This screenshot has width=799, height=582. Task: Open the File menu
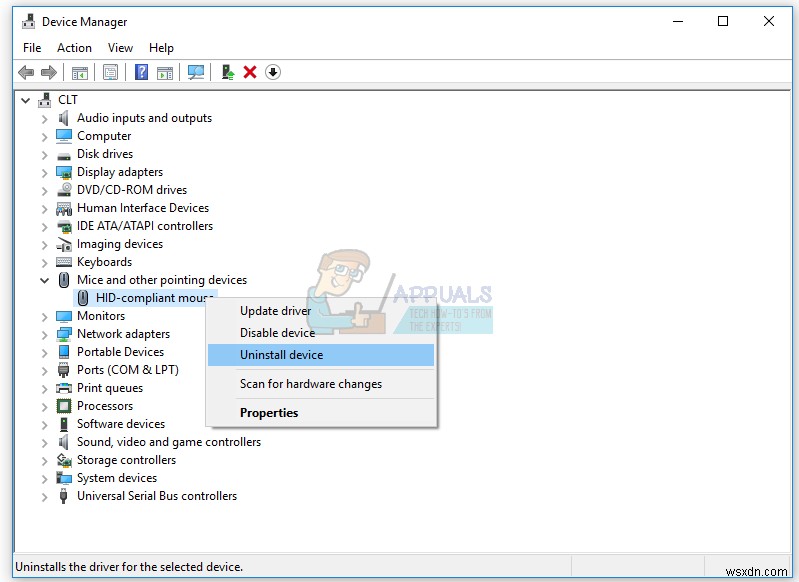[x=32, y=48]
